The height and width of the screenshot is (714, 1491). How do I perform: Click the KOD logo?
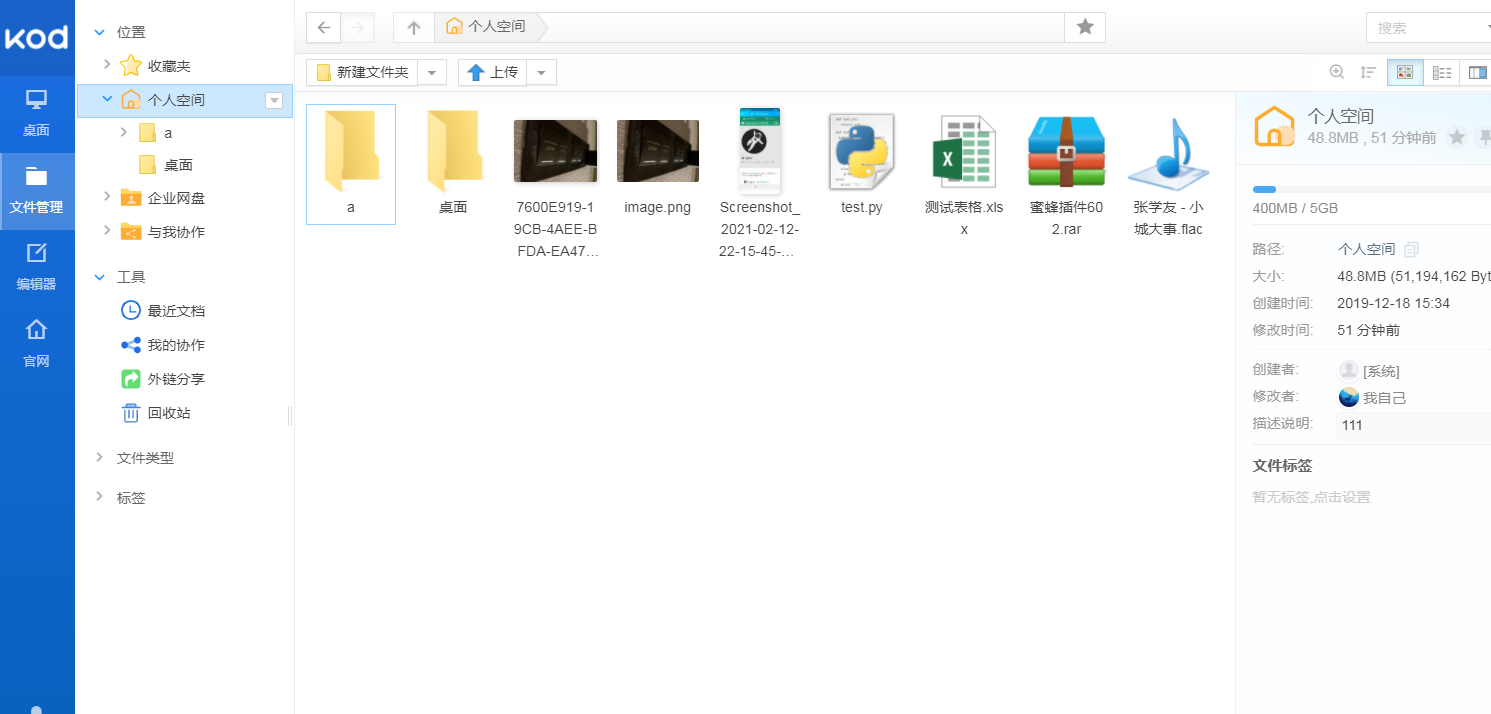37,38
